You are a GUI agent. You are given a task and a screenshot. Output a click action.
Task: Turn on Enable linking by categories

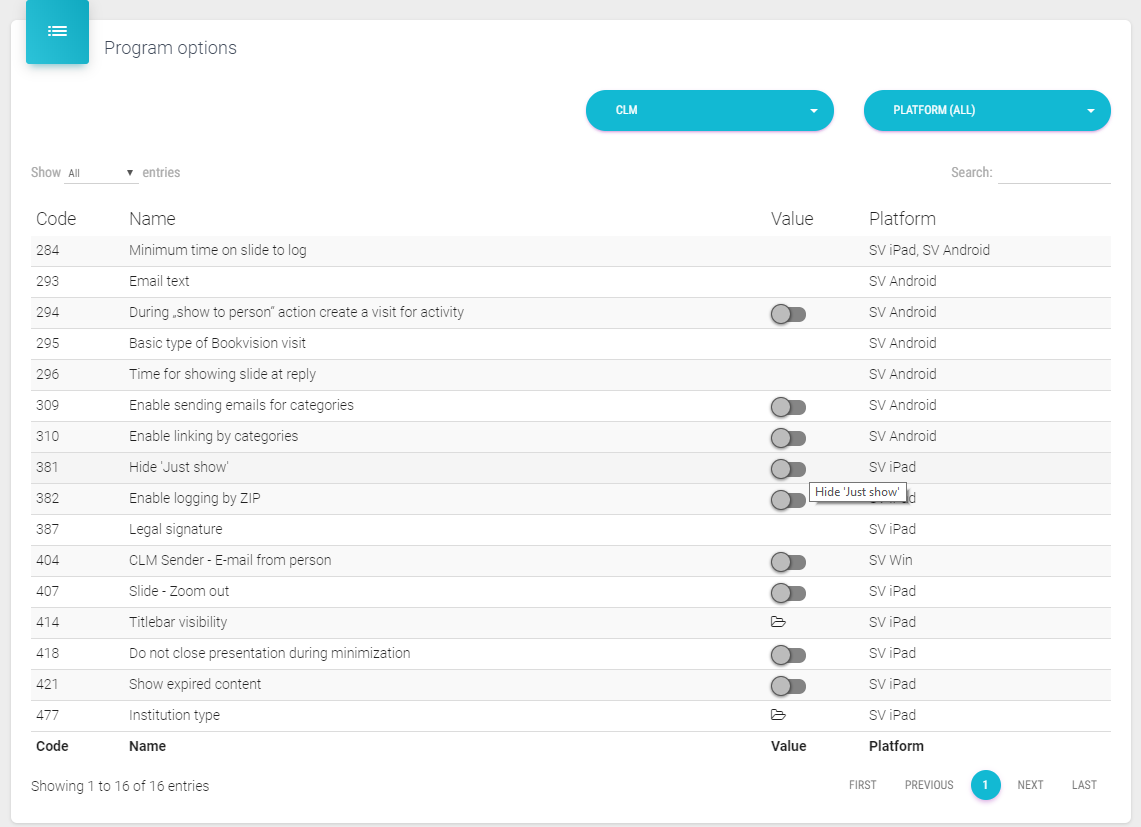pos(788,438)
